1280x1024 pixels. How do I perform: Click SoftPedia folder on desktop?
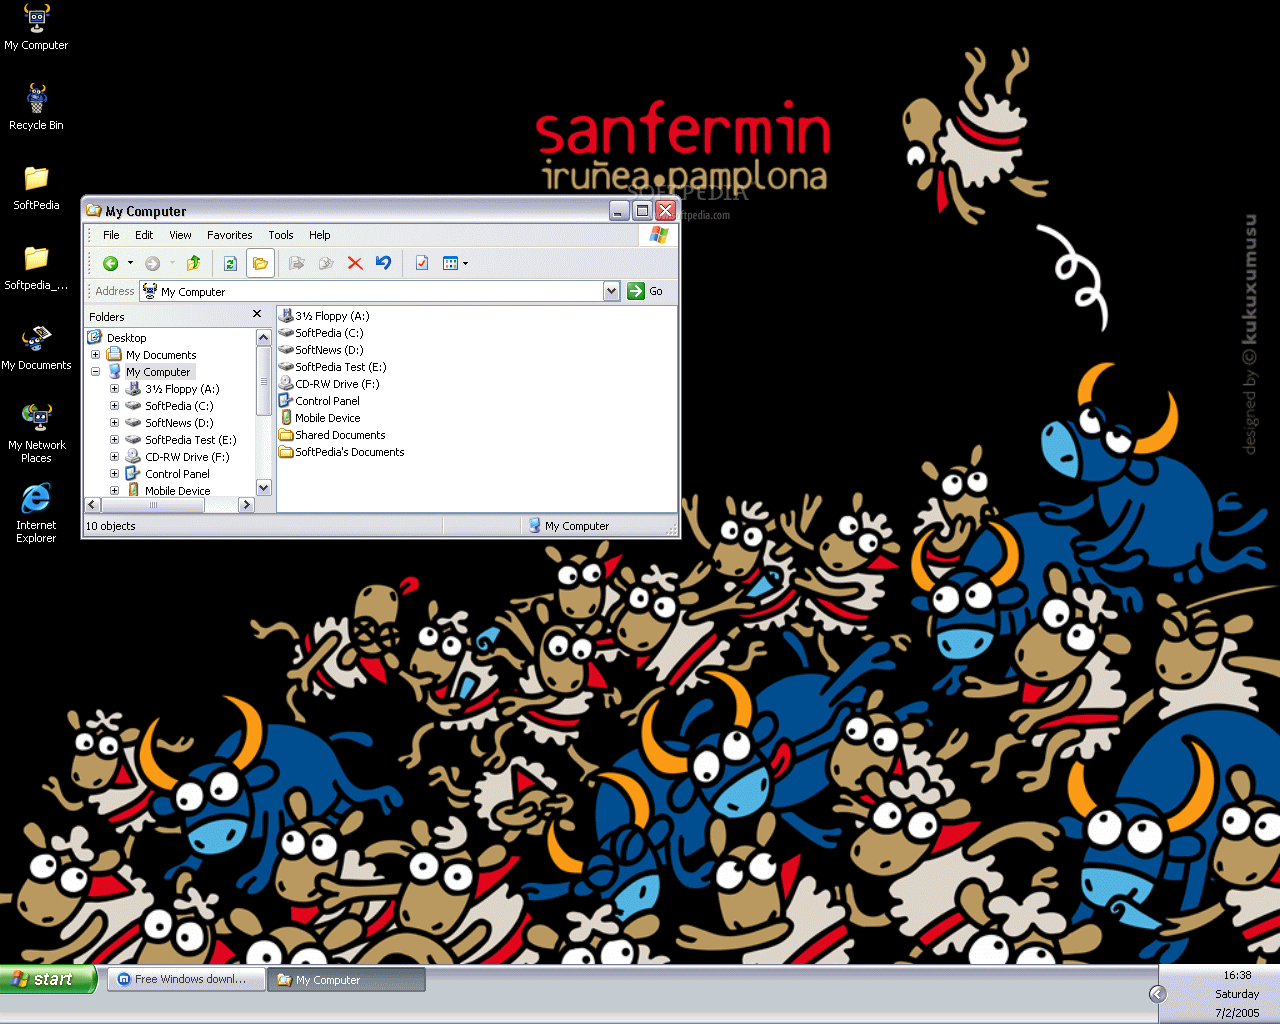pyautogui.click(x=36, y=188)
